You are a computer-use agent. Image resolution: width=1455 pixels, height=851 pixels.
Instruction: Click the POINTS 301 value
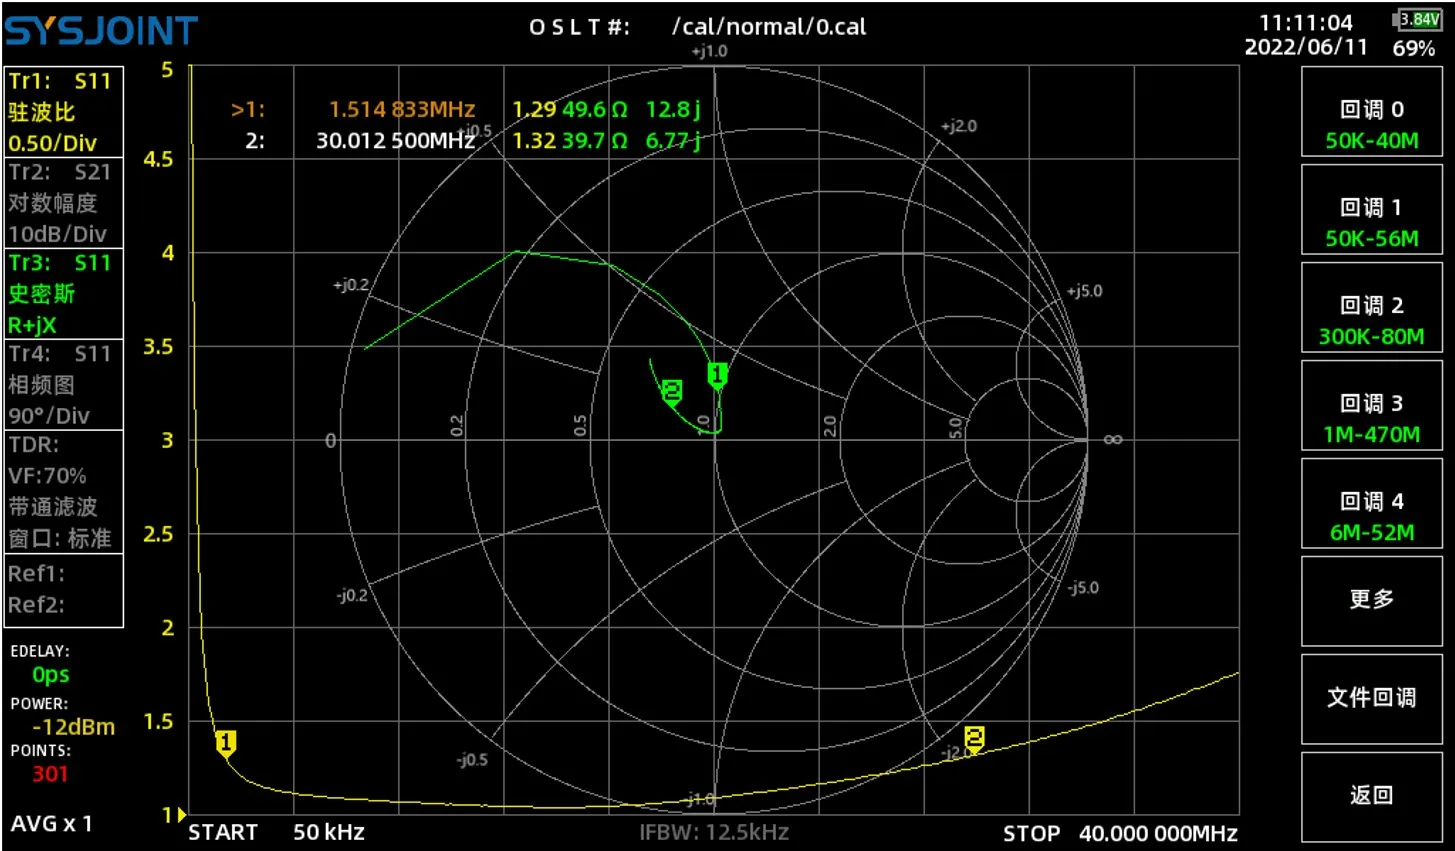pos(50,773)
